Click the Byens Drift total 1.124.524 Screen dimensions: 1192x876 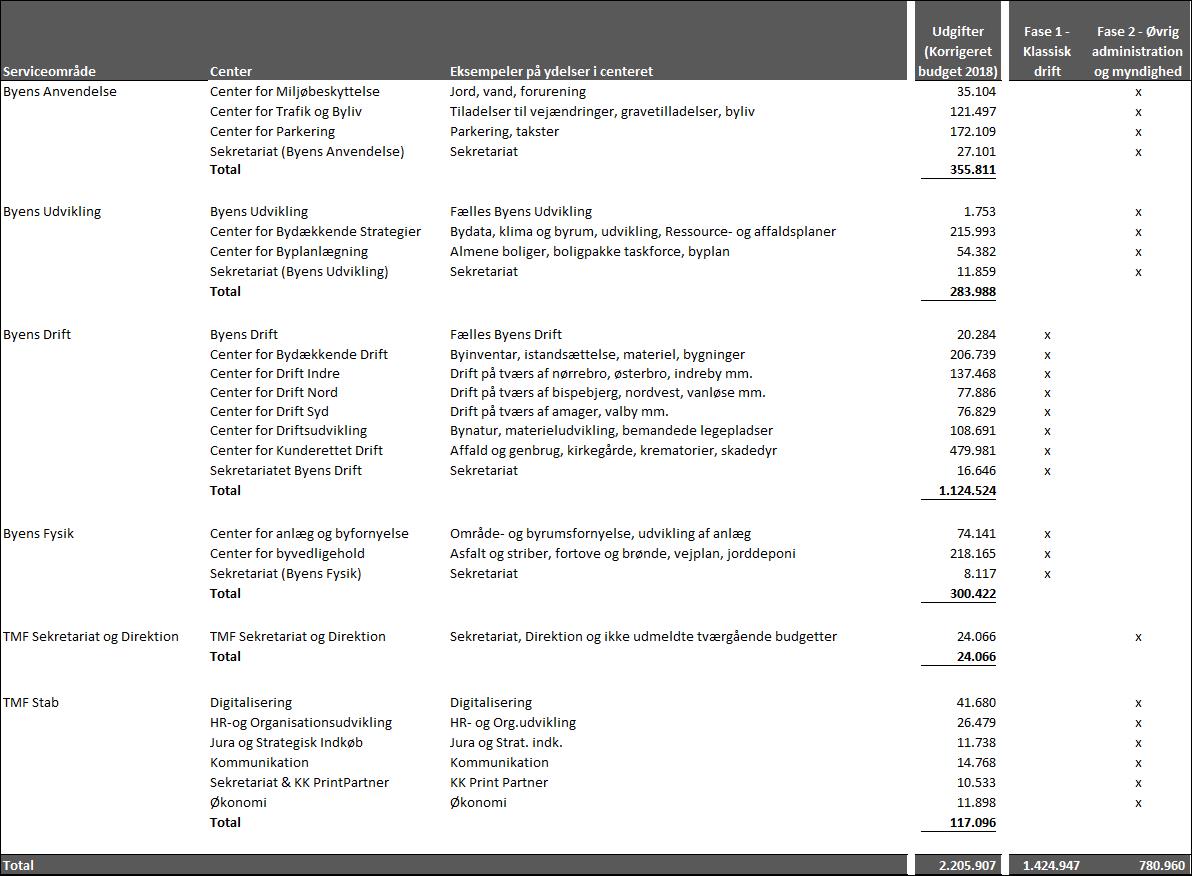click(967, 490)
